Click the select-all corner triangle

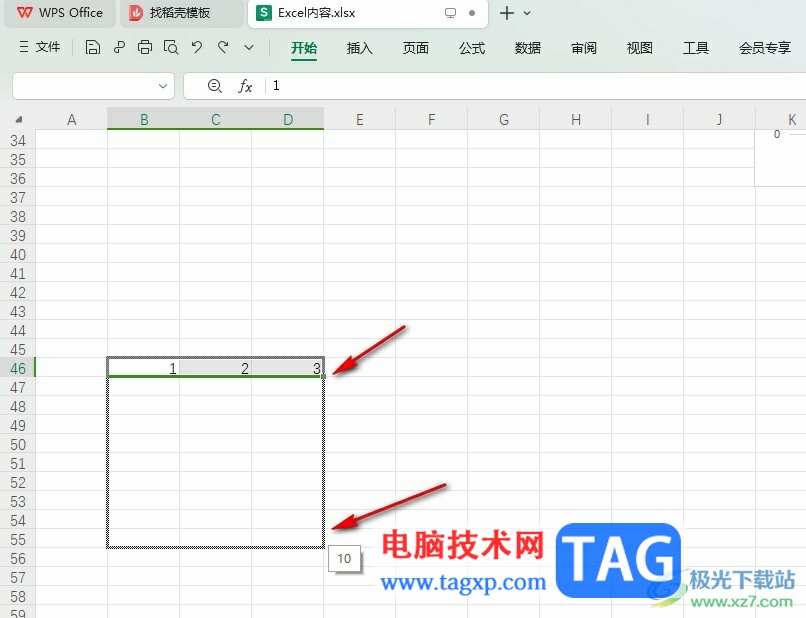pos(19,119)
